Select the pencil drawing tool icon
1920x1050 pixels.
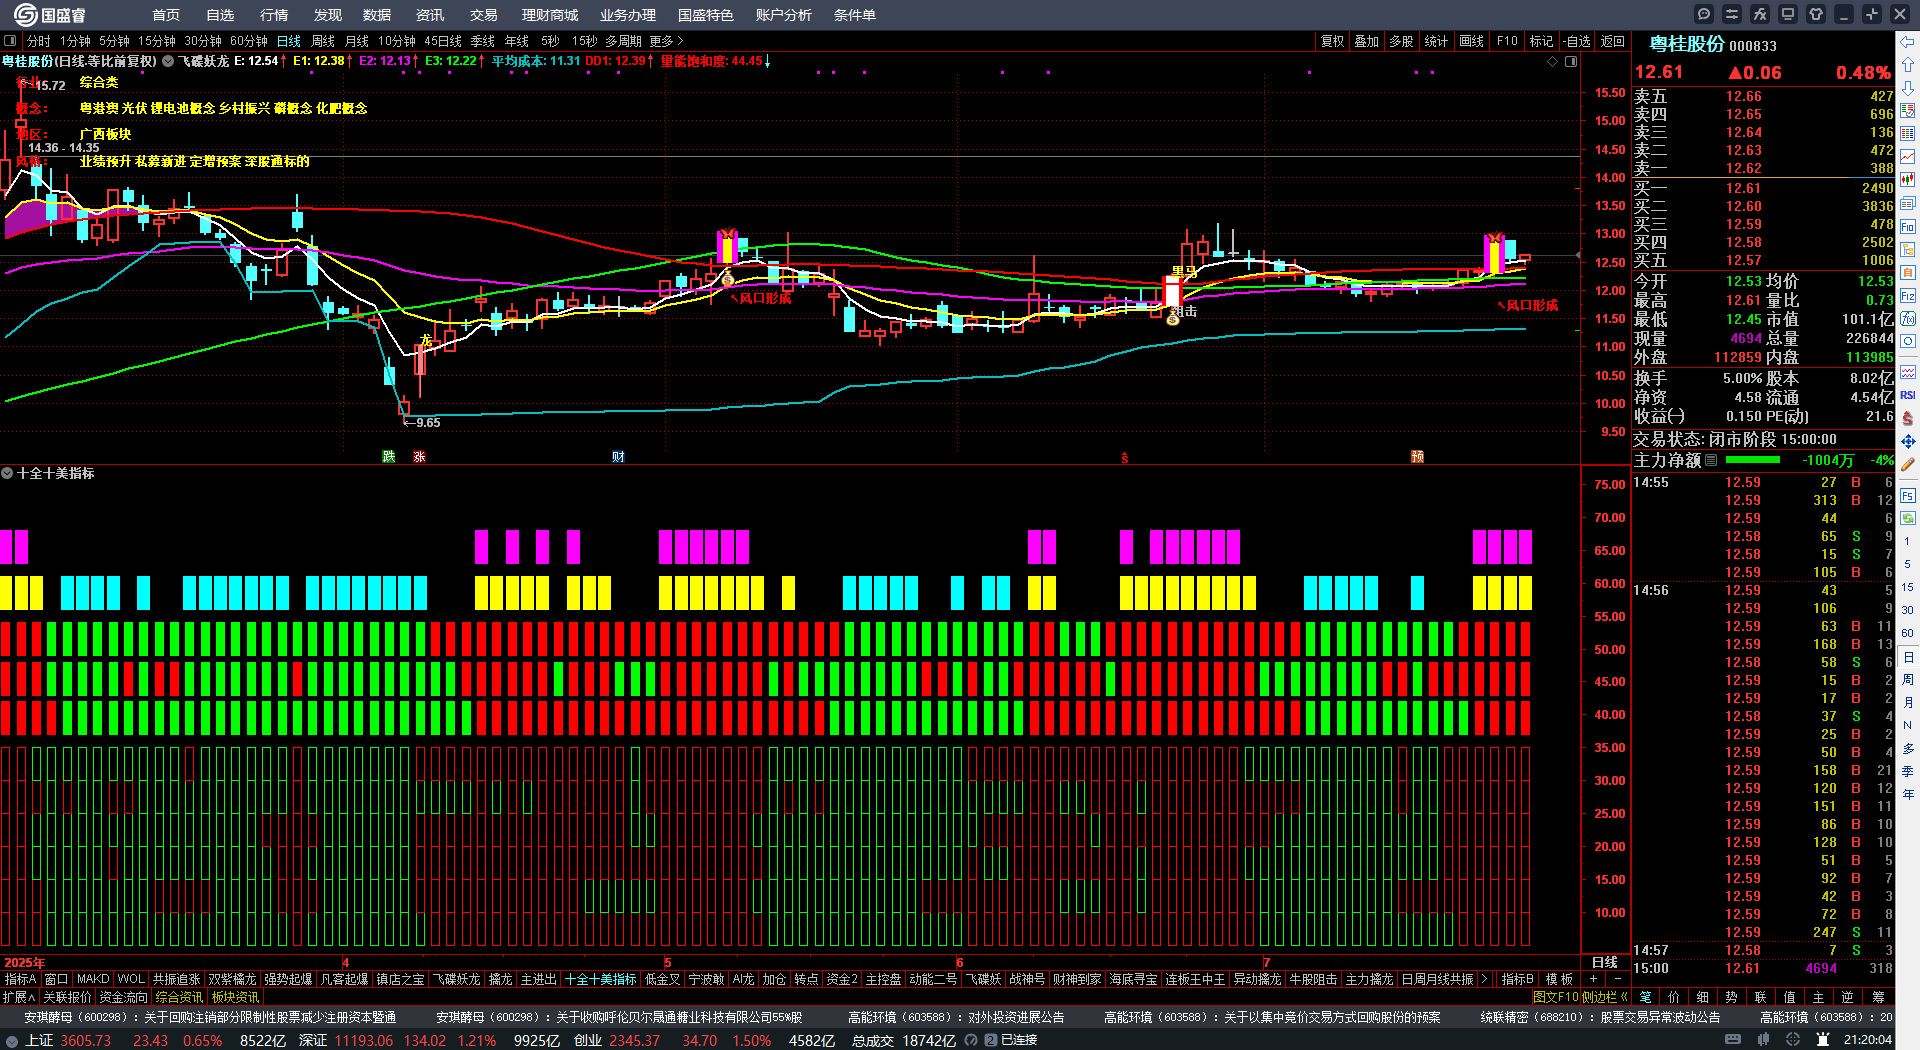pos(1908,464)
